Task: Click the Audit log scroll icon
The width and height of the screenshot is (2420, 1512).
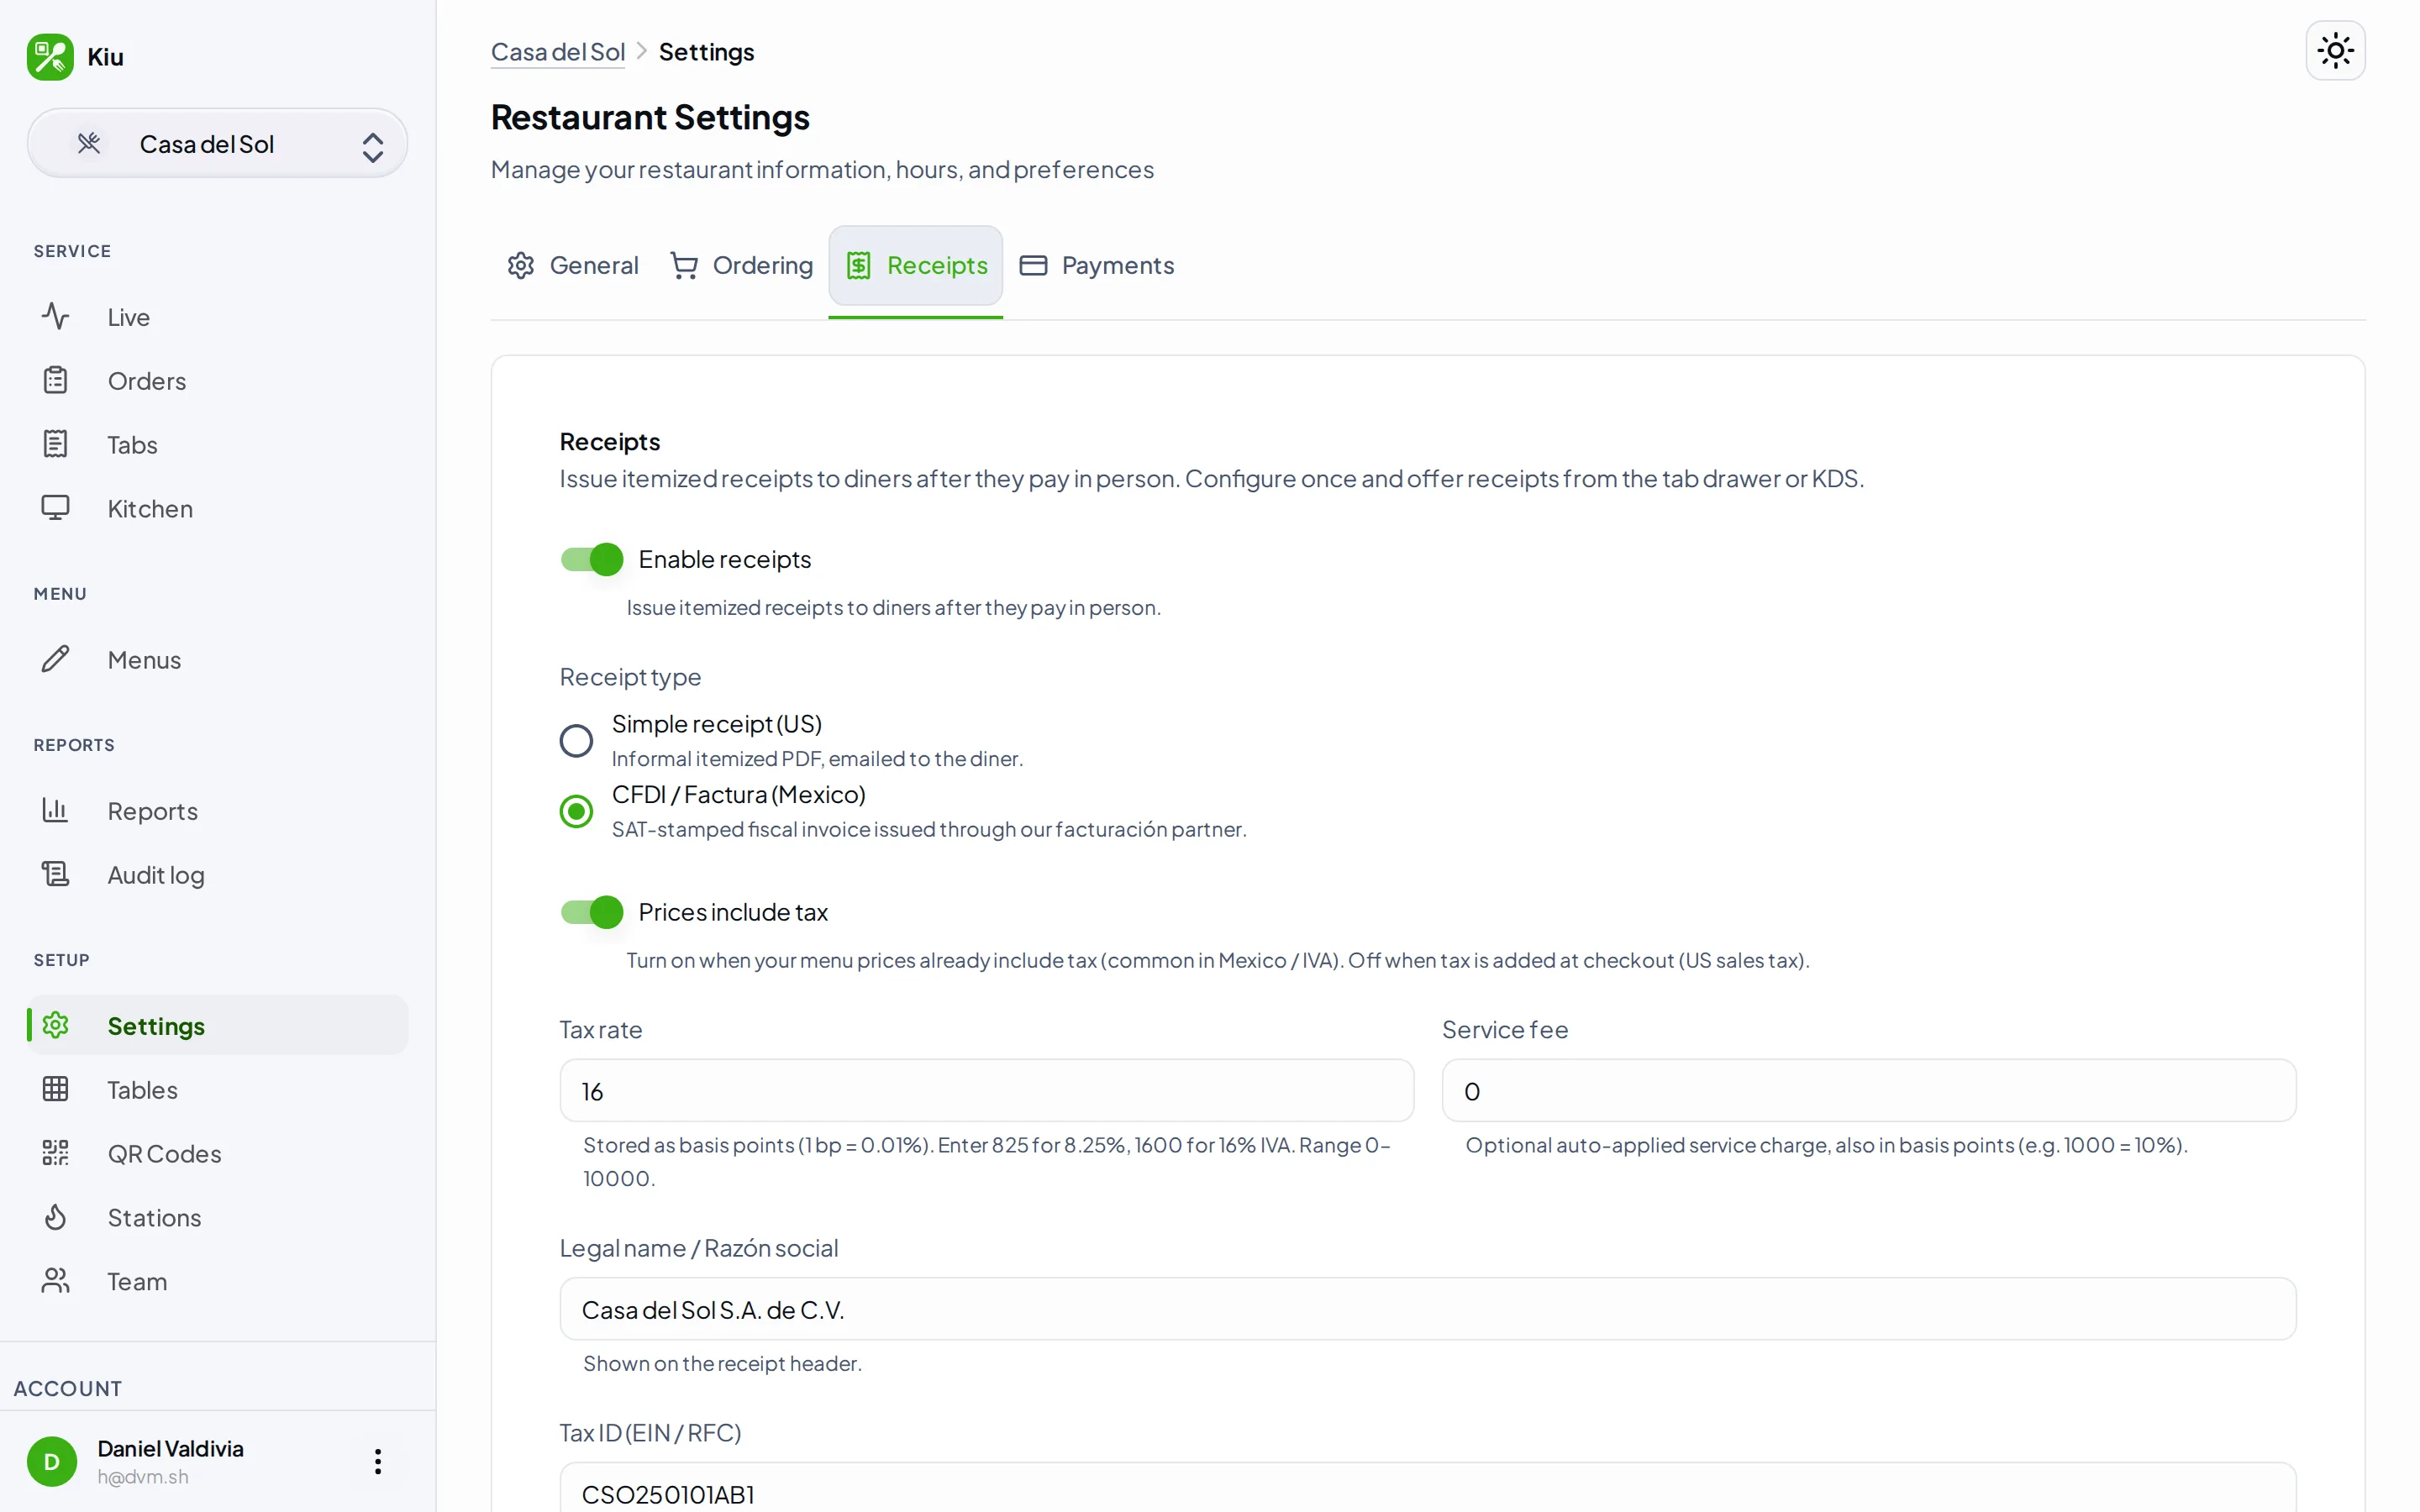Action: [x=56, y=874]
